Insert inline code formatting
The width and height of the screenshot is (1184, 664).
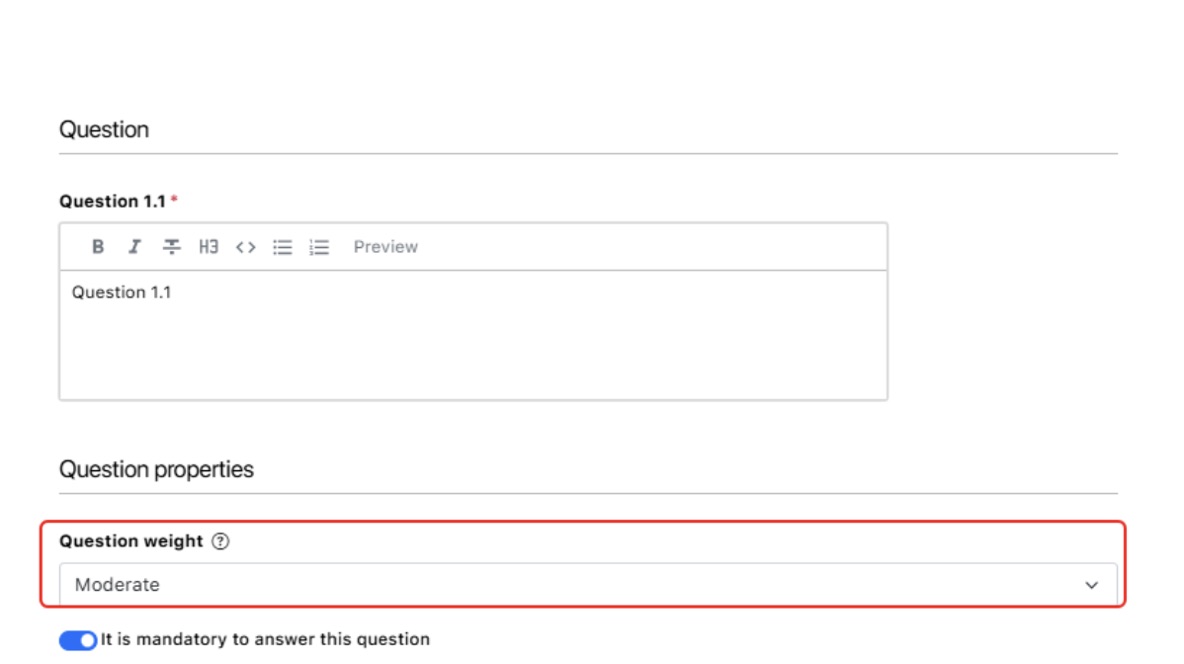[x=245, y=247]
